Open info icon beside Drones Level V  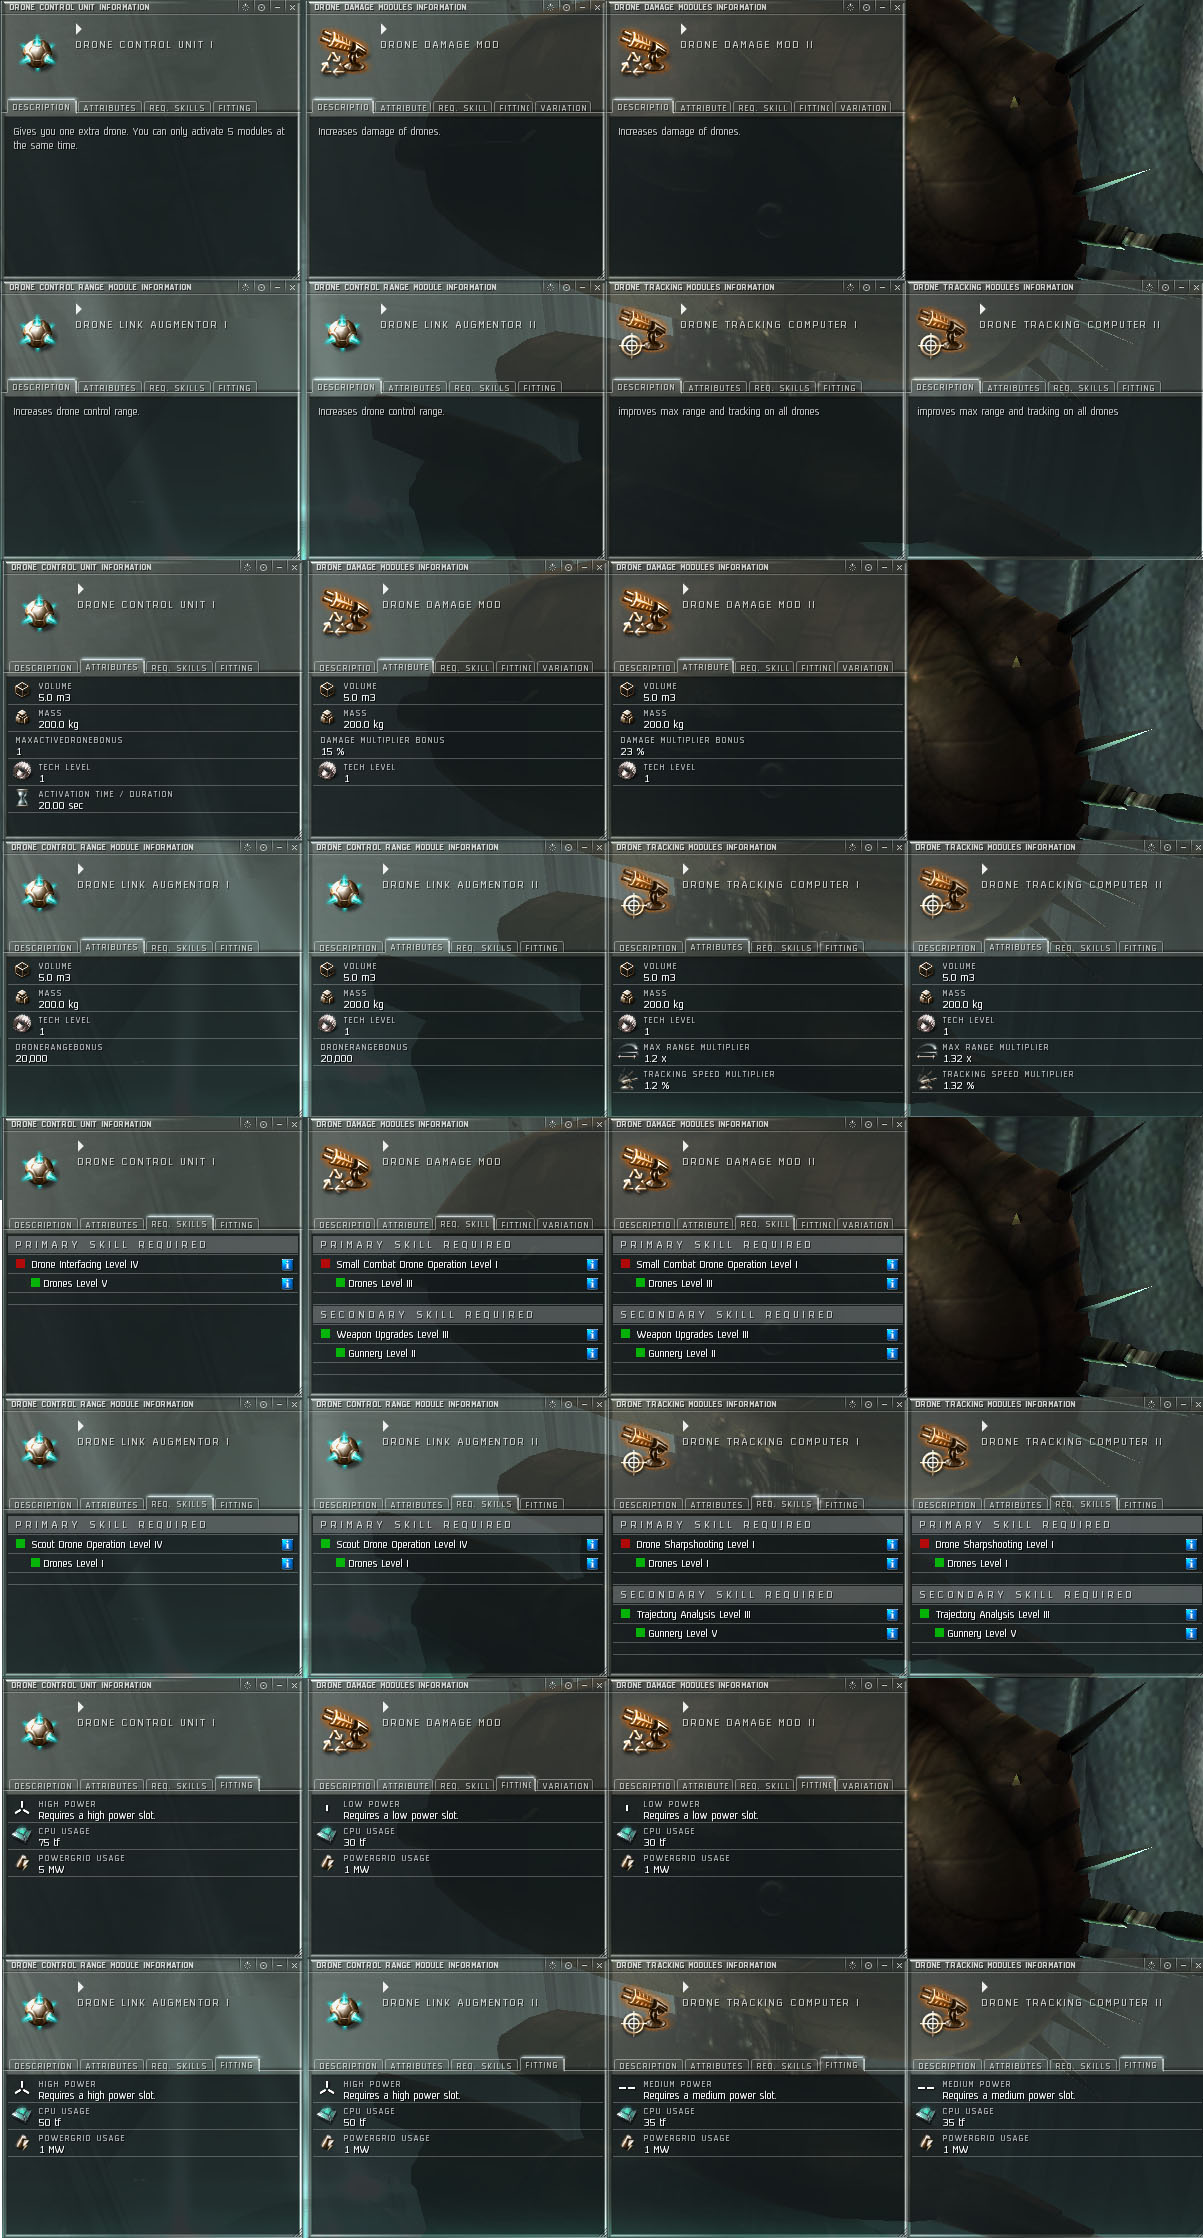(x=287, y=1283)
